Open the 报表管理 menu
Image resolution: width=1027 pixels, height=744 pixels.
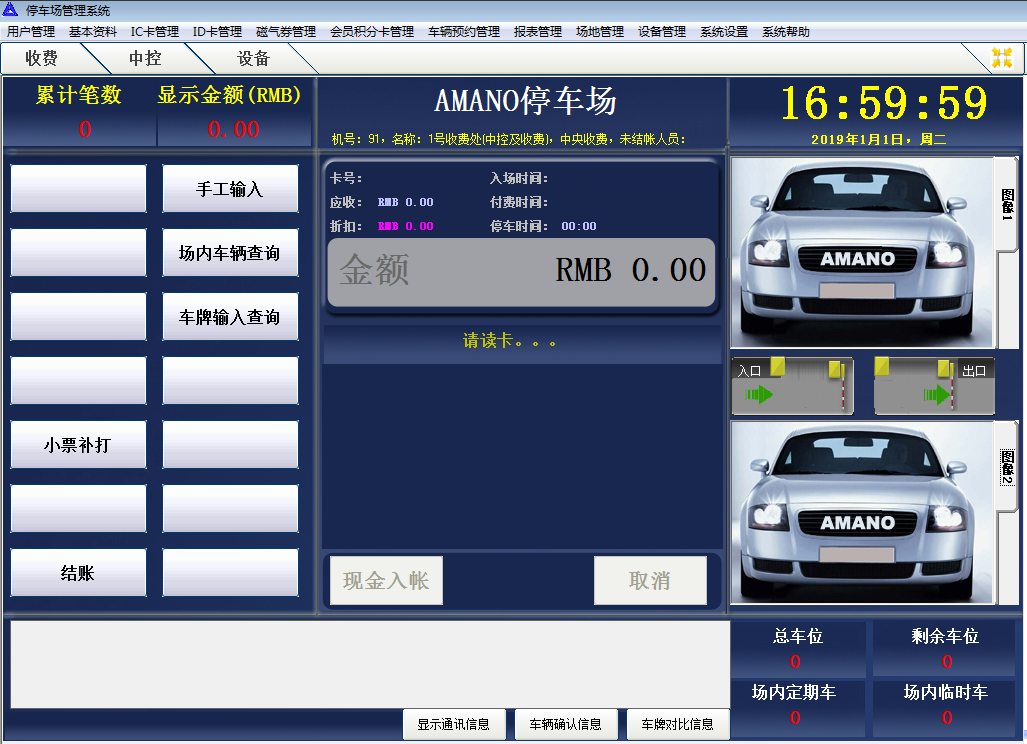click(537, 32)
